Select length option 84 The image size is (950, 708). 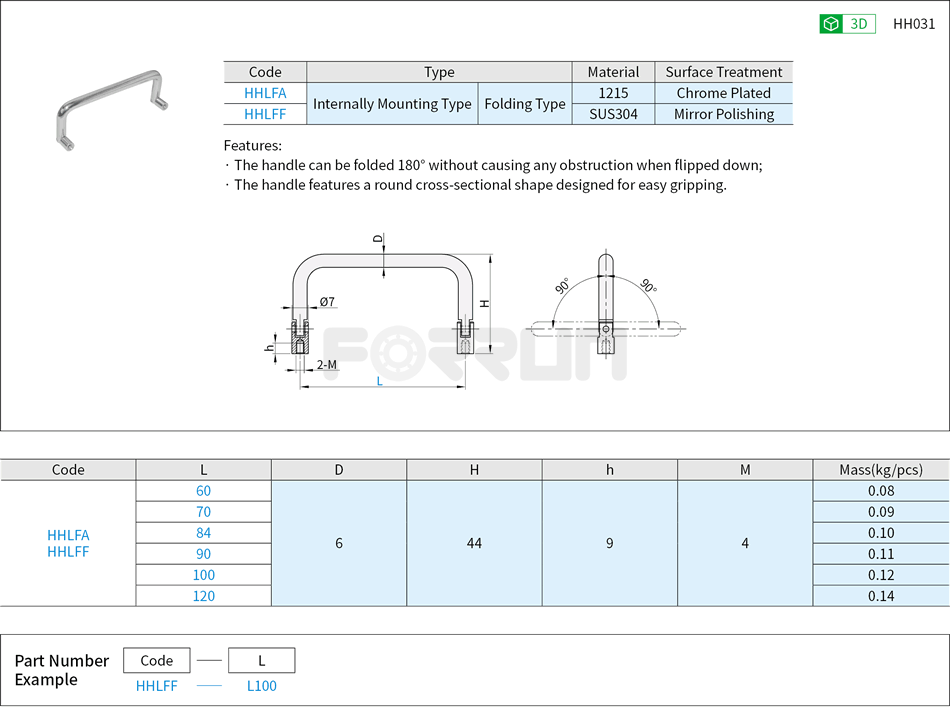[x=203, y=533]
